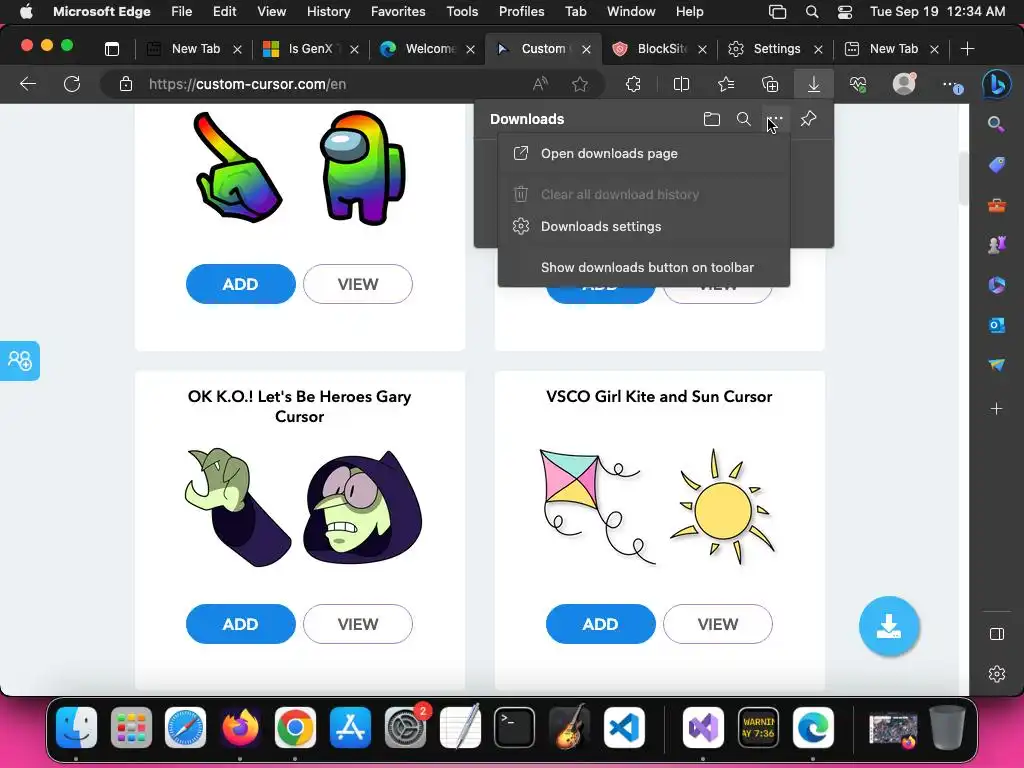View site information lock icon

tap(126, 84)
